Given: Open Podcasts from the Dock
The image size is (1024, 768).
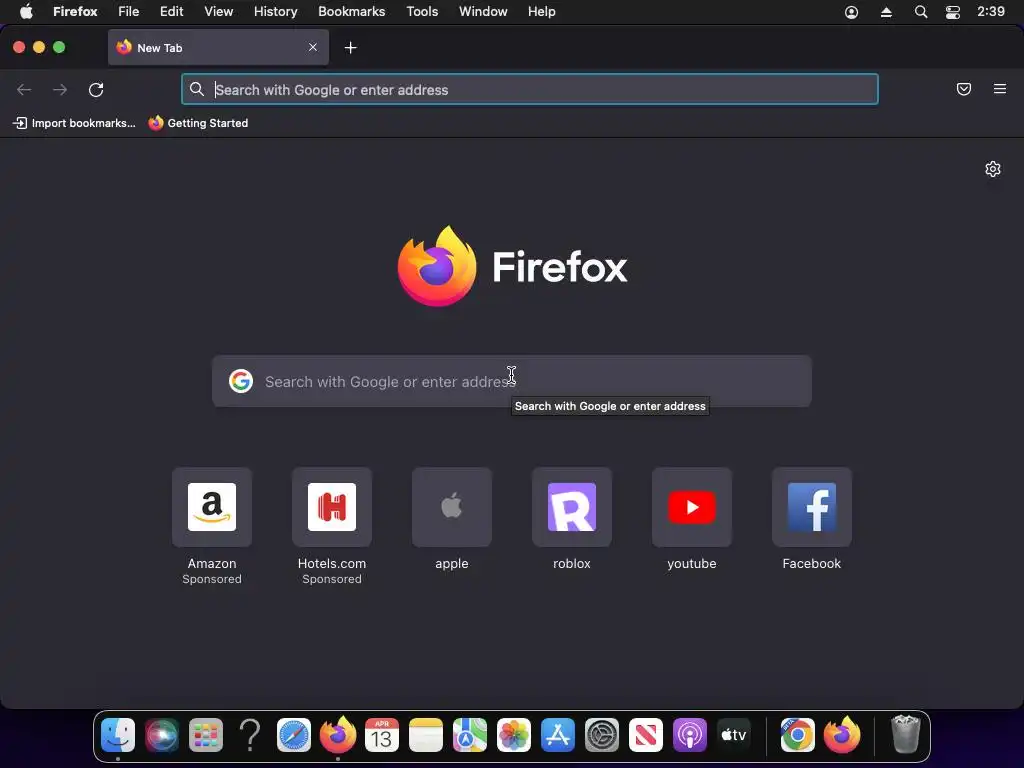Looking at the screenshot, I should coord(690,735).
